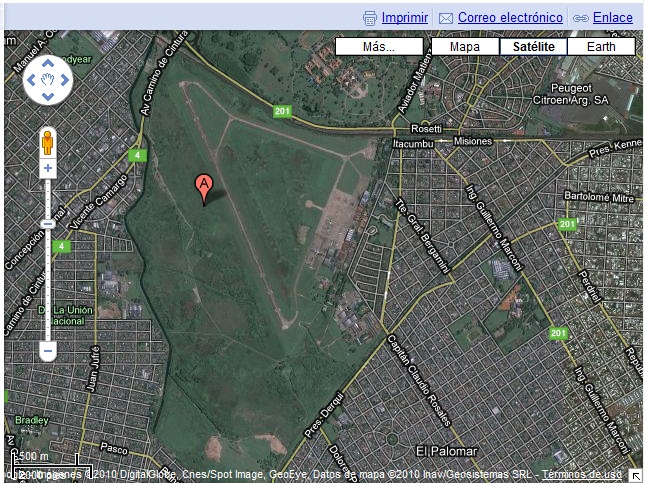Click the Street View pegman icon
The image size is (646, 483).
[48, 143]
